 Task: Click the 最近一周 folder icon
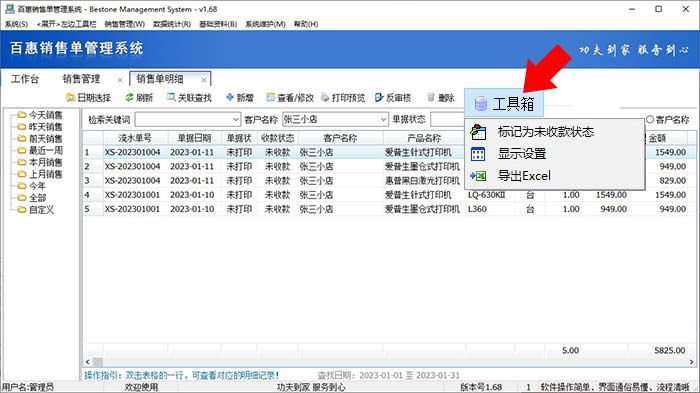tap(21, 150)
